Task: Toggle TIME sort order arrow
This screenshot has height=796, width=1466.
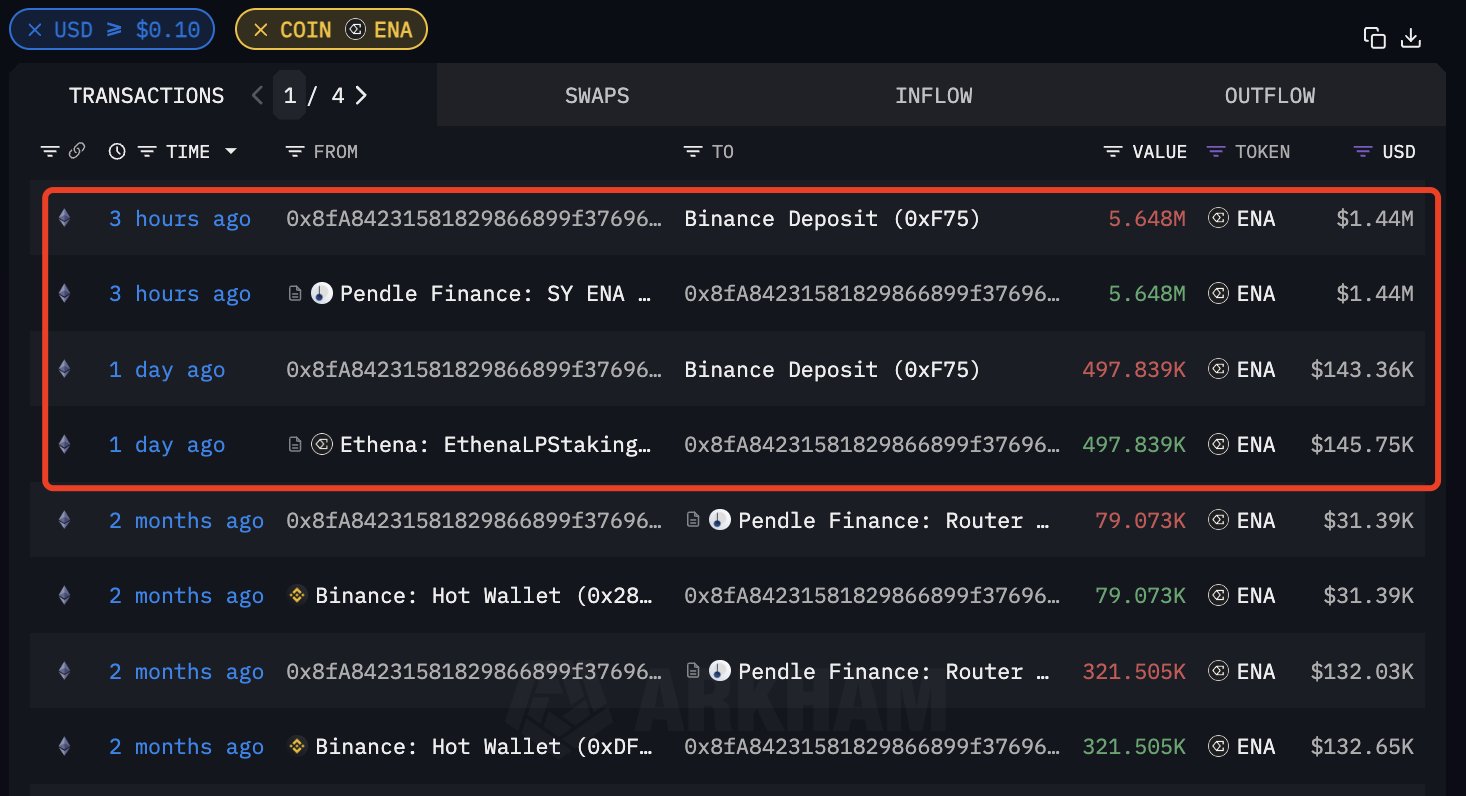Action: click(231, 152)
